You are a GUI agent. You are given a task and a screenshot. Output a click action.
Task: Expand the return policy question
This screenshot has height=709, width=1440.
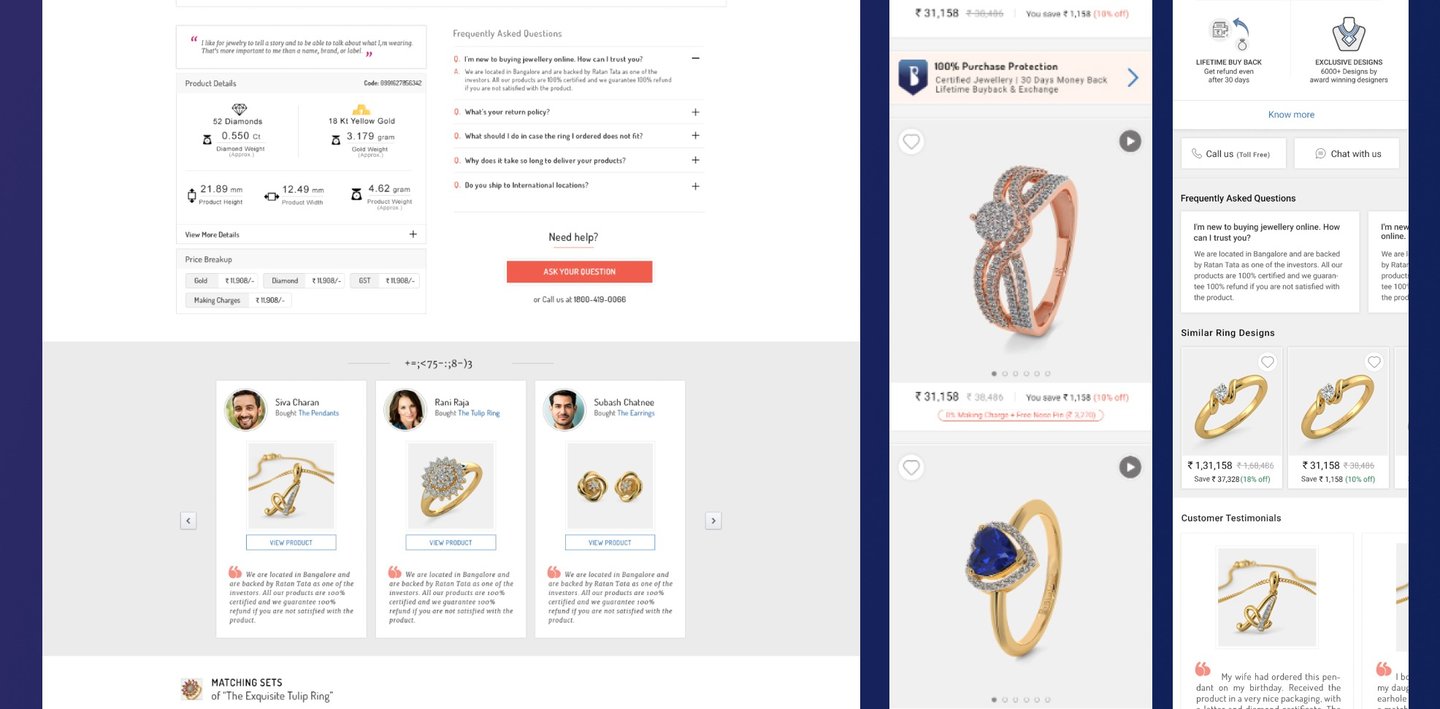click(x=696, y=112)
